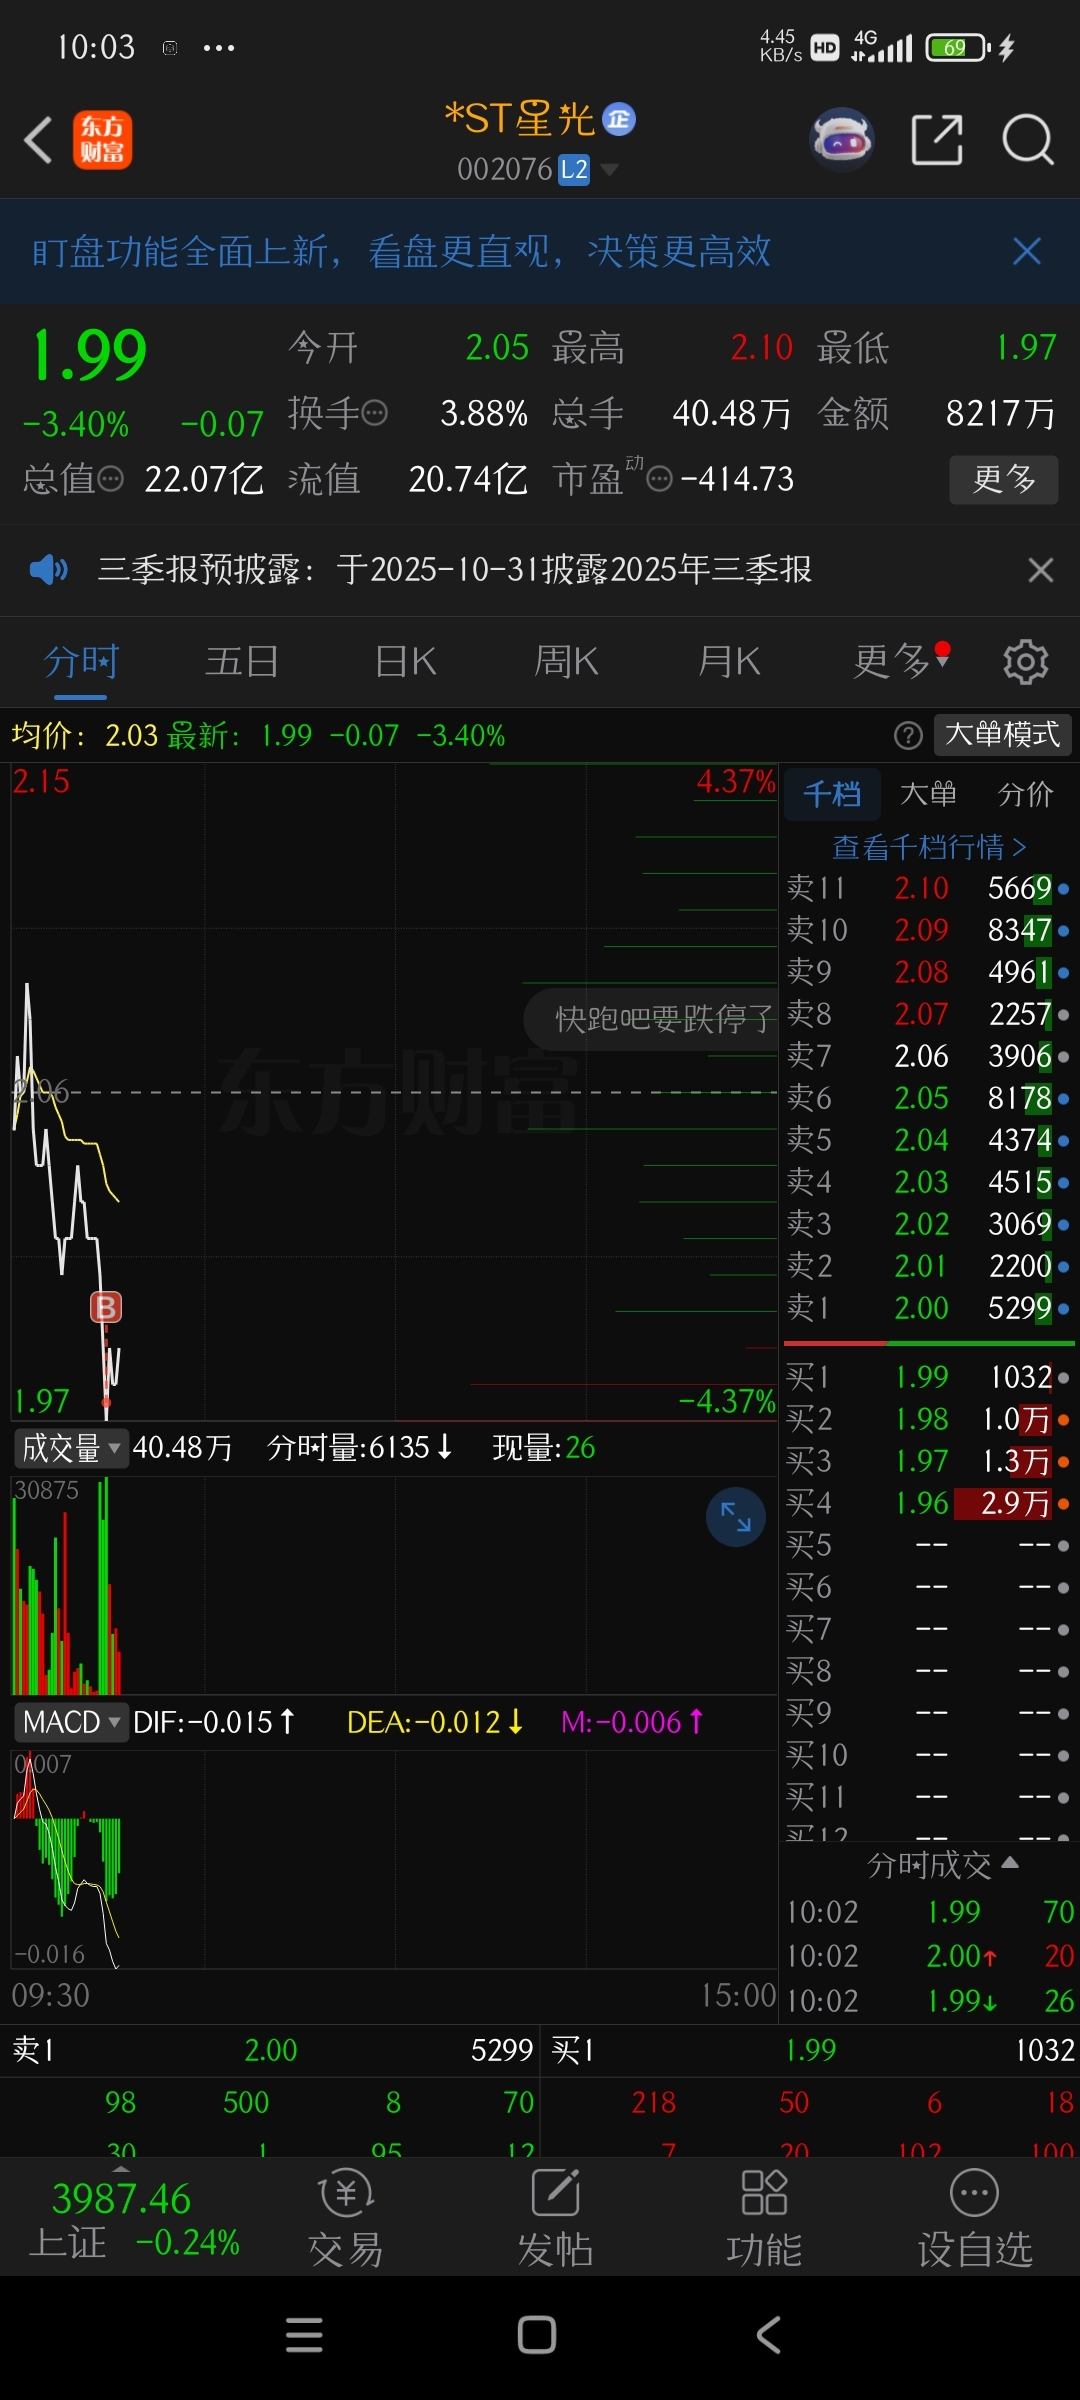The width and height of the screenshot is (1080, 2400).
Task: Open MACD indicator dropdown
Action: click(x=70, y=1722)
